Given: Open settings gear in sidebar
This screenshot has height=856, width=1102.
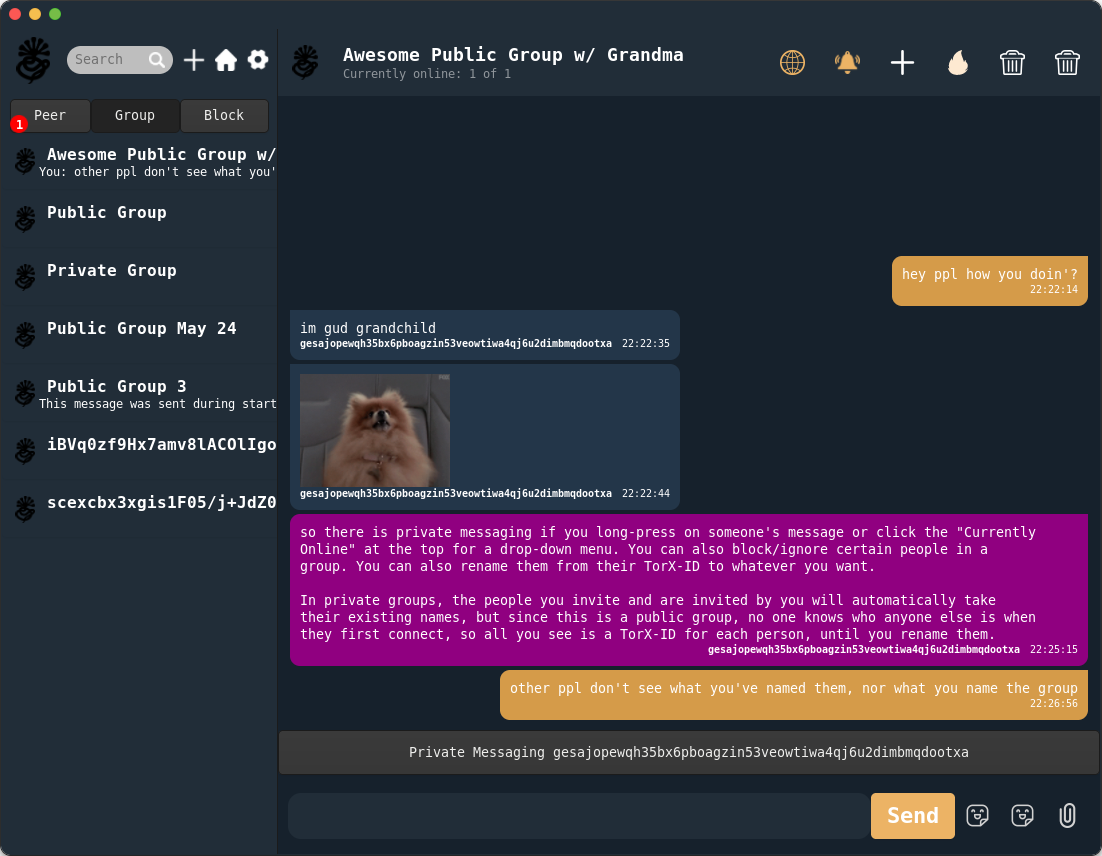Looking at the screenshot, I should point(258,60).
